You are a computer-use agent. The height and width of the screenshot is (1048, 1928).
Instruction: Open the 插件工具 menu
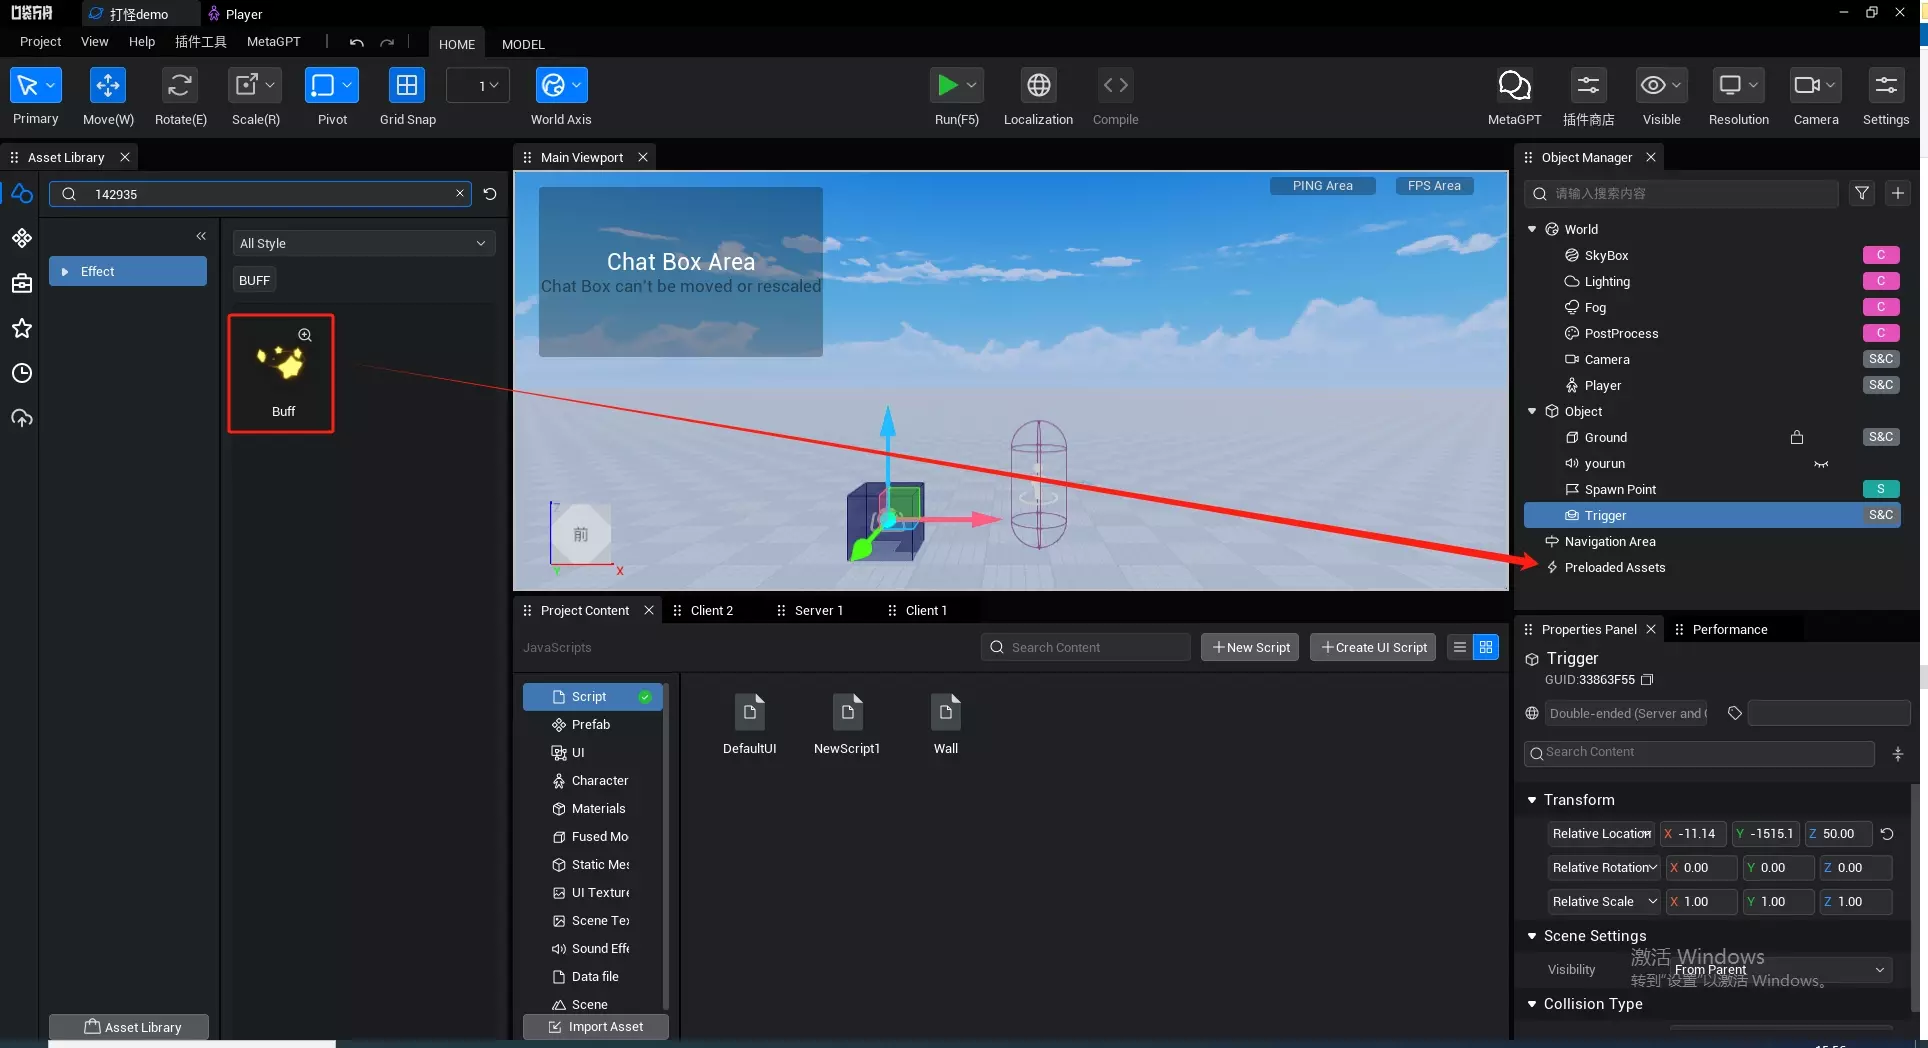click(200, 42)
